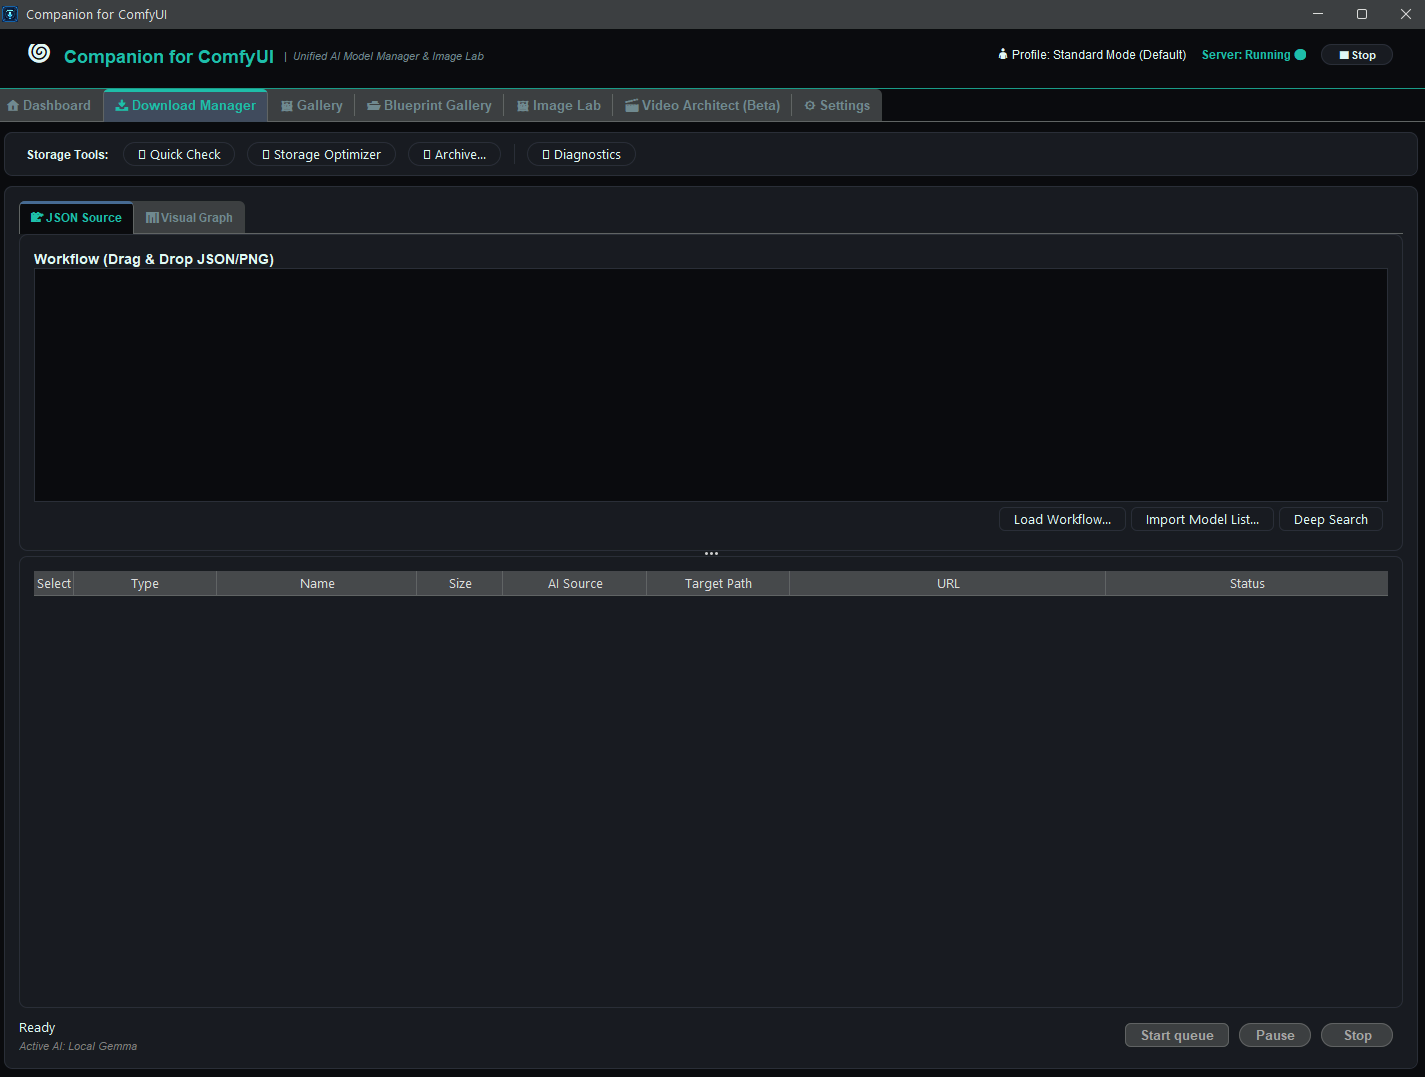Sort by the Name column header

pos(317,583)
